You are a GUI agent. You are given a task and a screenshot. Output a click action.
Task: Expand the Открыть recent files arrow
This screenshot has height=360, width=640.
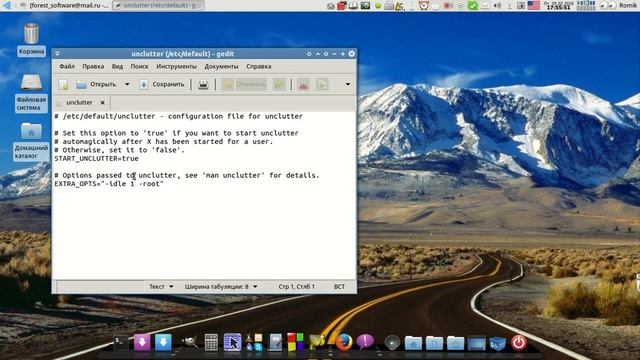coord(127,84)
